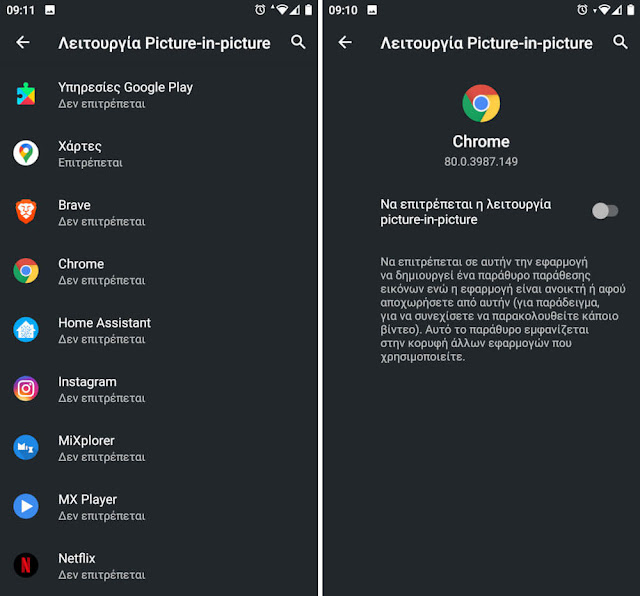The width and height of the screenshot is (640, 596).
Task: Open Home Assistant picture-in-picture settings
Action: 158,330
